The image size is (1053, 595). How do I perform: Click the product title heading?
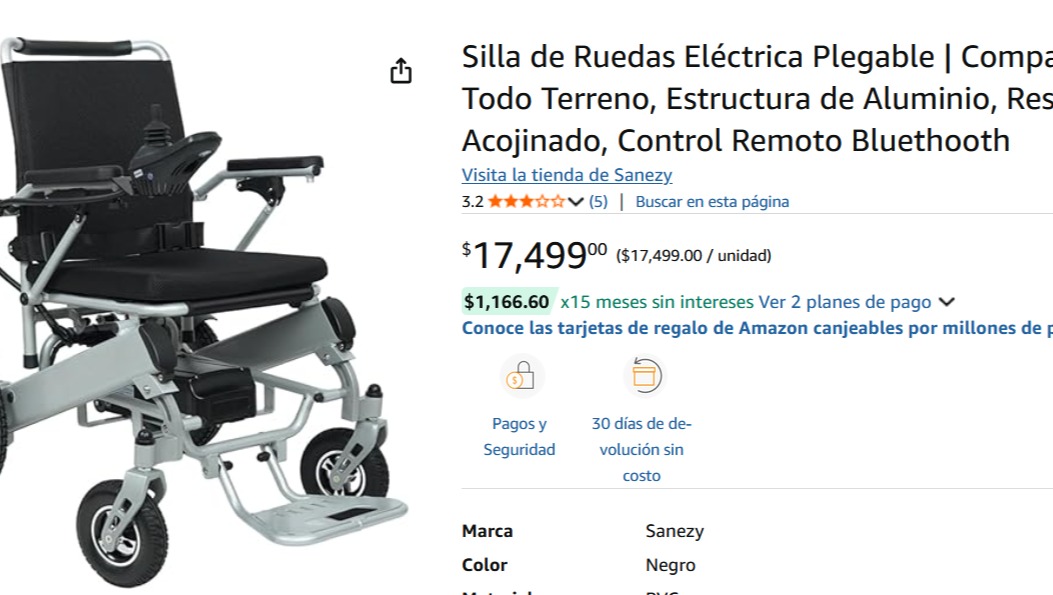pyautogui.click(x=757, y=99)
